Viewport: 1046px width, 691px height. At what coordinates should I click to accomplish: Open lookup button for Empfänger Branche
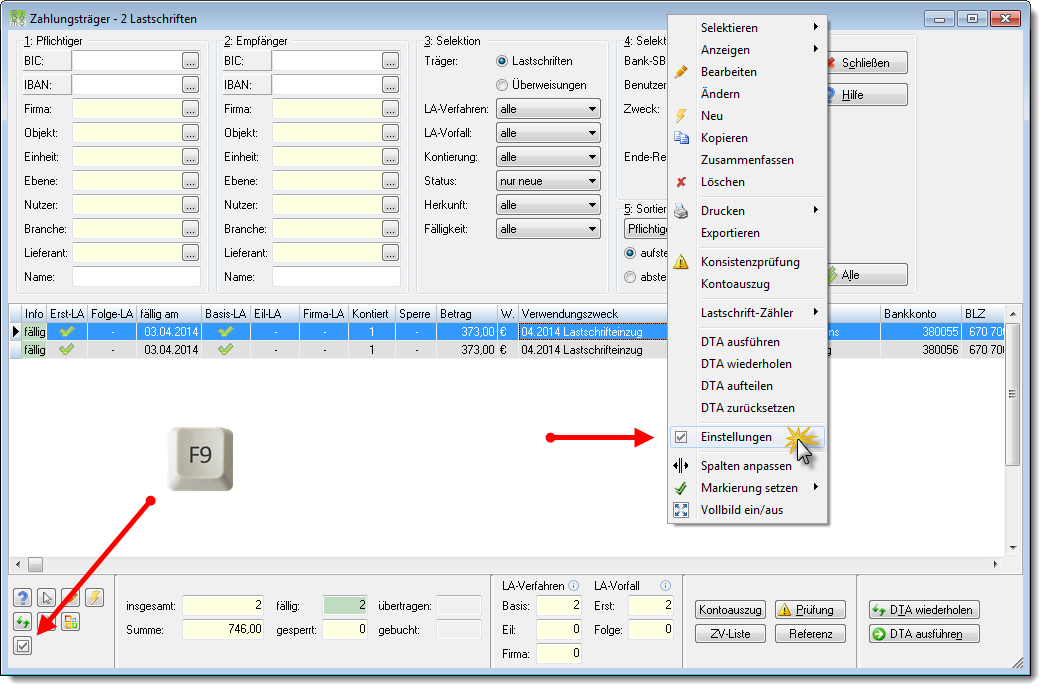[x=391, y=229]
